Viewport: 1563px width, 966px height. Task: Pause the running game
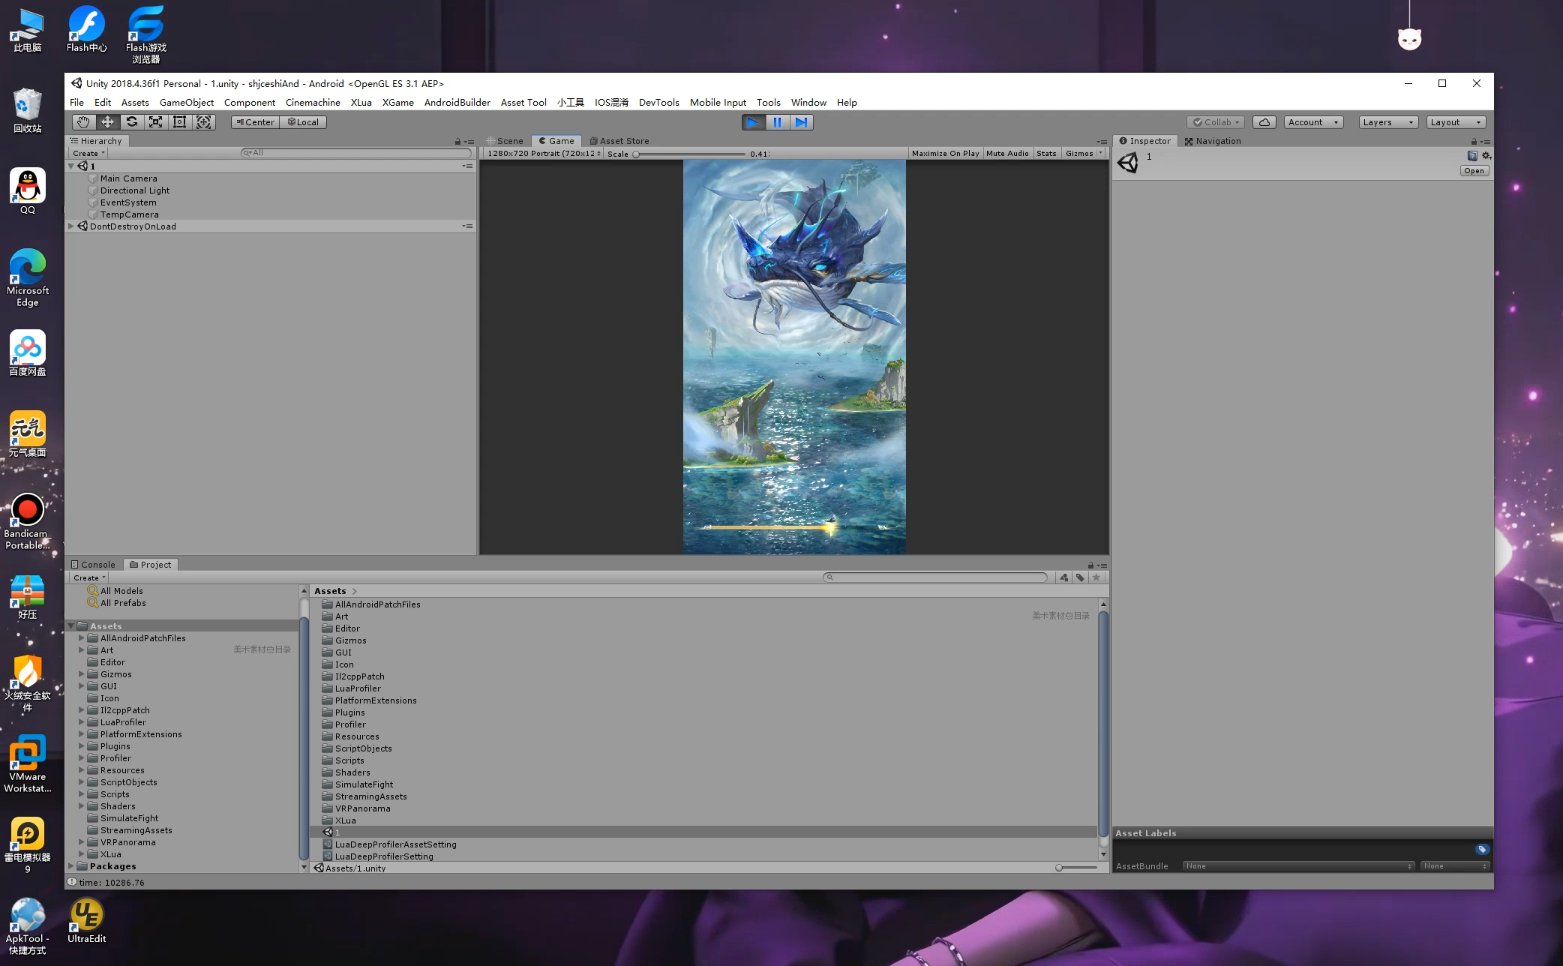tap(777, 122)
